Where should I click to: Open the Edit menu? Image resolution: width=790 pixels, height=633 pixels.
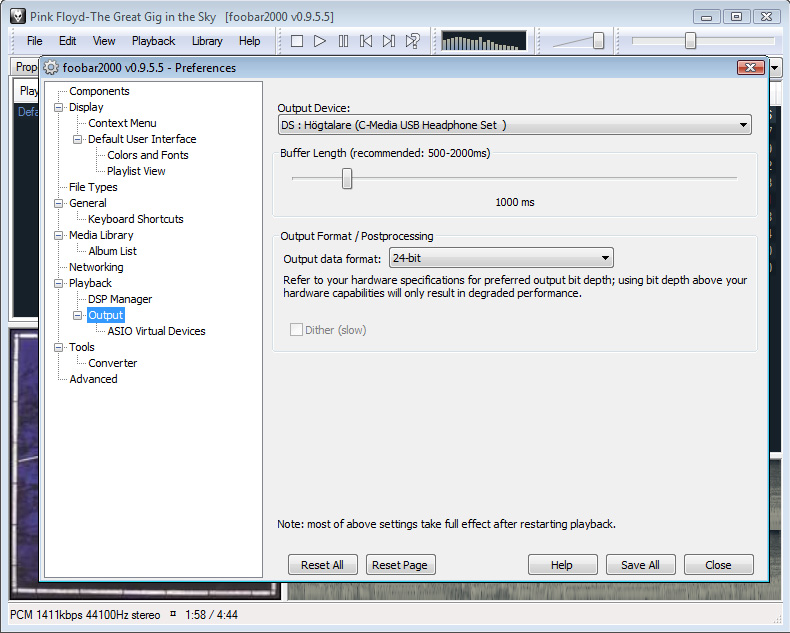(68, 41)
